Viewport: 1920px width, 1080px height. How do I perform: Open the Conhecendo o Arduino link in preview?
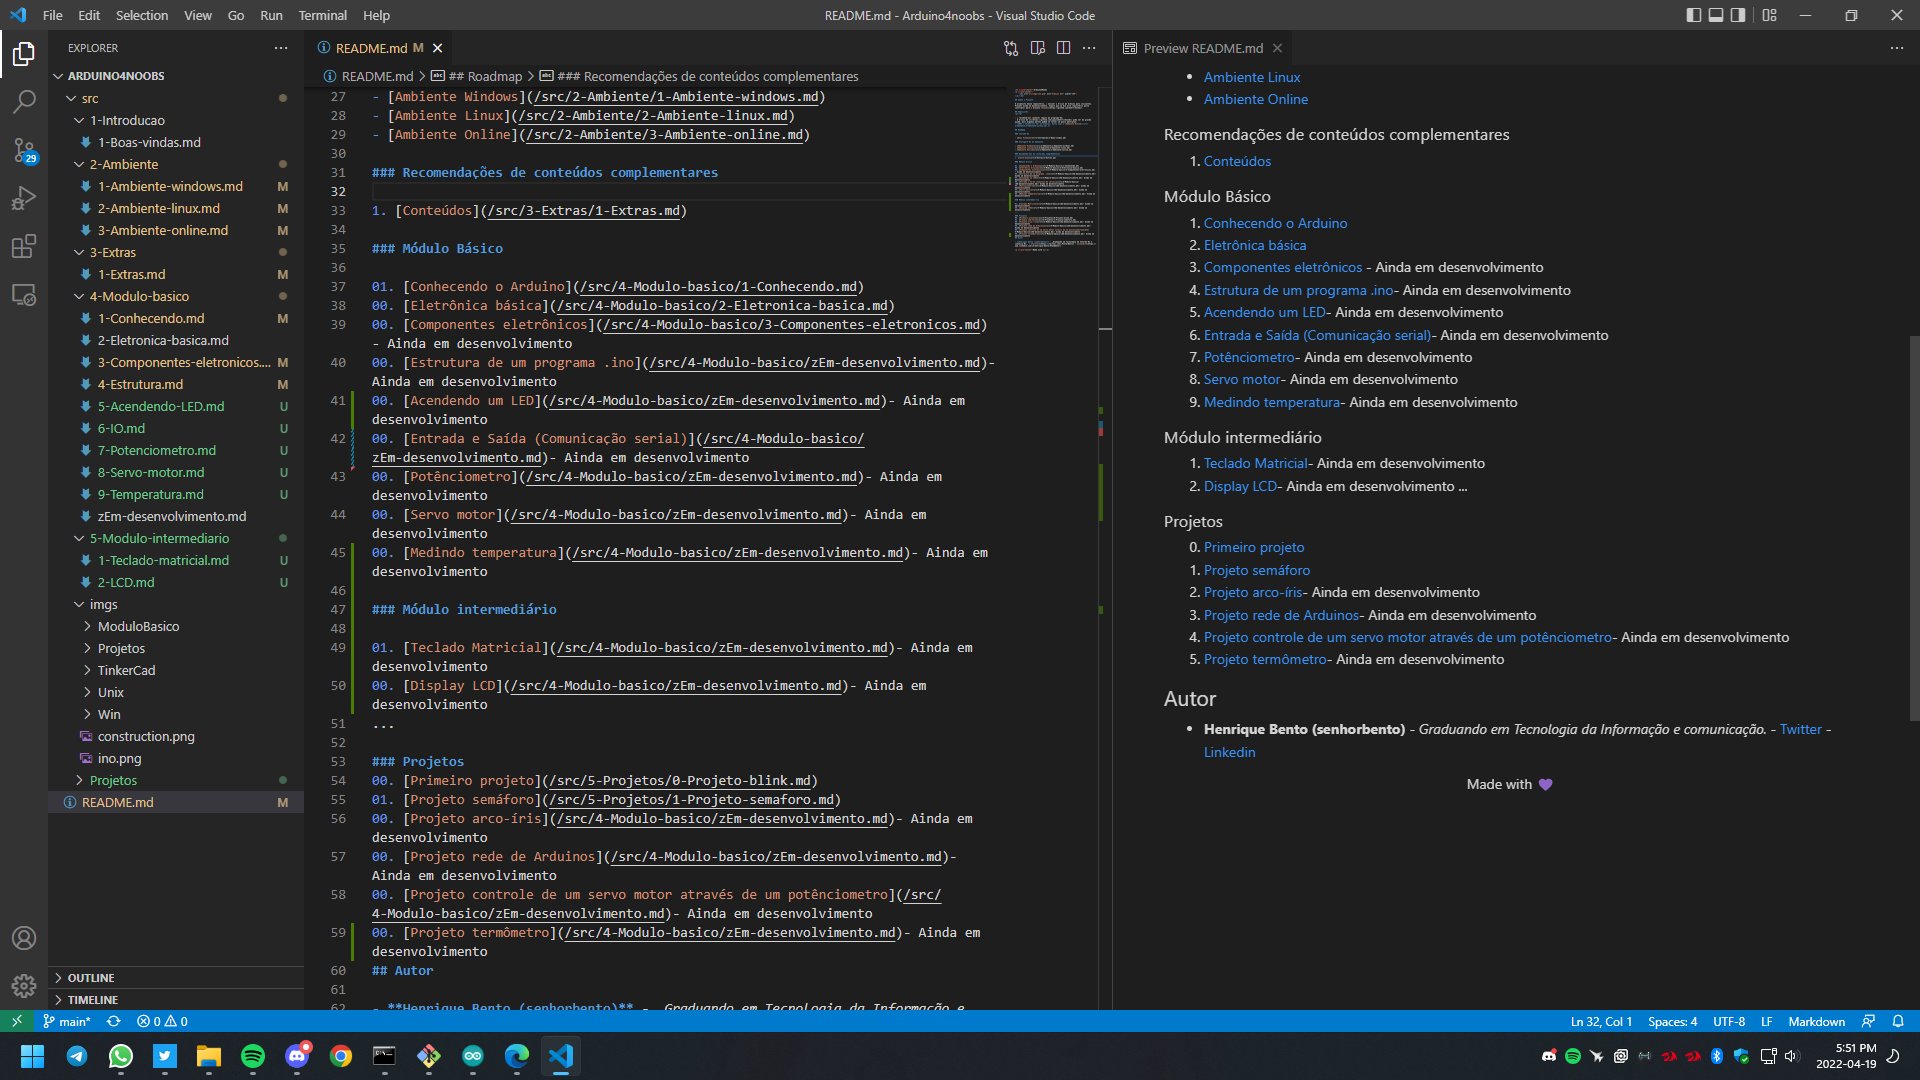pyautogui.click(x=1274, y=223)
